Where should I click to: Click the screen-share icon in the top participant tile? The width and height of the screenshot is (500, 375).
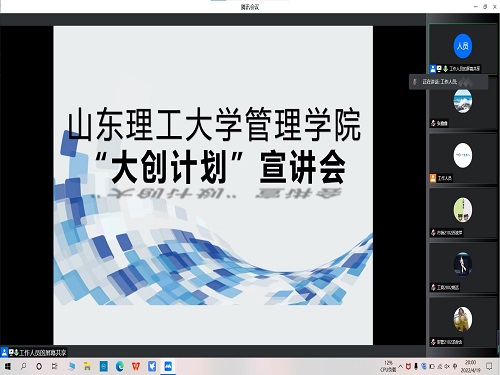pos(439,68)
